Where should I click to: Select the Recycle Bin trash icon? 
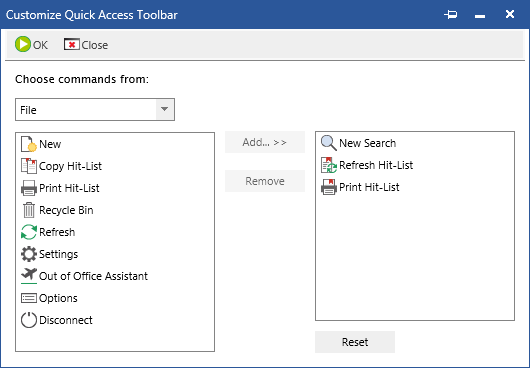click(29, 210)
